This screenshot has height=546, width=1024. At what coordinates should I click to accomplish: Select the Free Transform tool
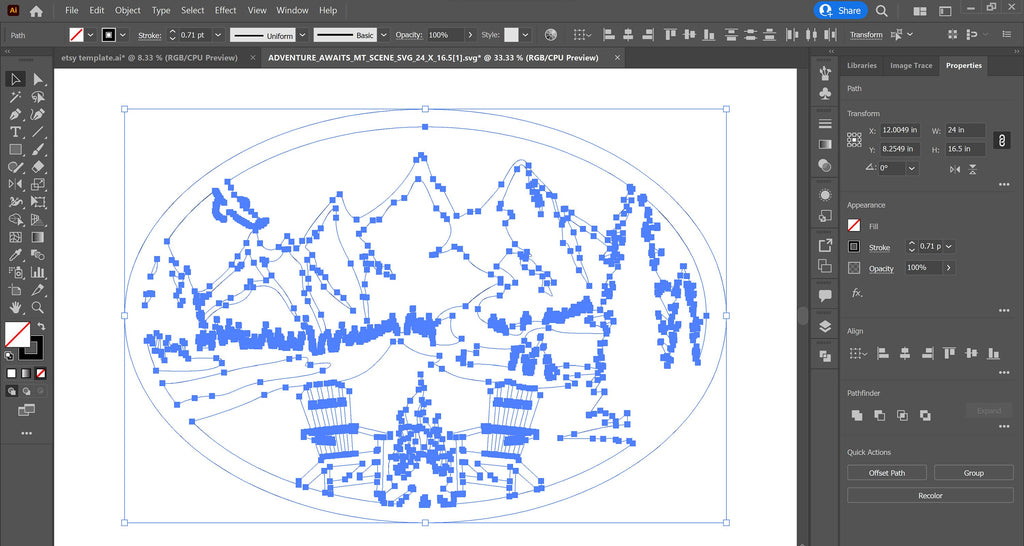38,202
